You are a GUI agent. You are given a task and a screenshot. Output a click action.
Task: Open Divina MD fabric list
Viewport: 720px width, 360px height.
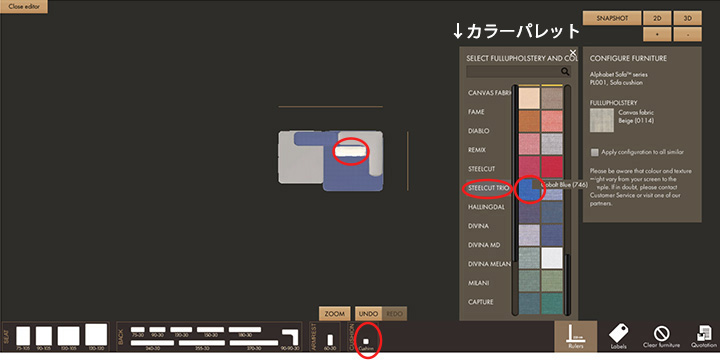point(484,245)
